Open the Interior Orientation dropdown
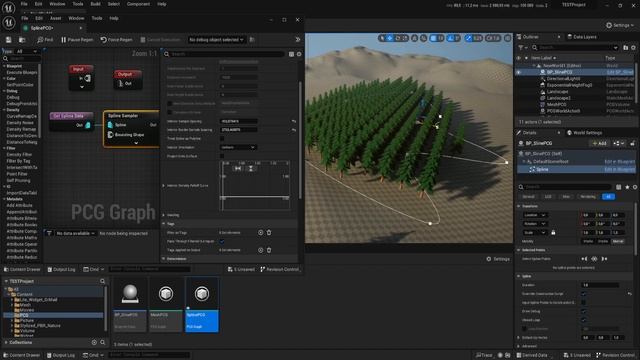Image resolution: width=640 pixels, height=360 pixels. click(x=238, y=147)
